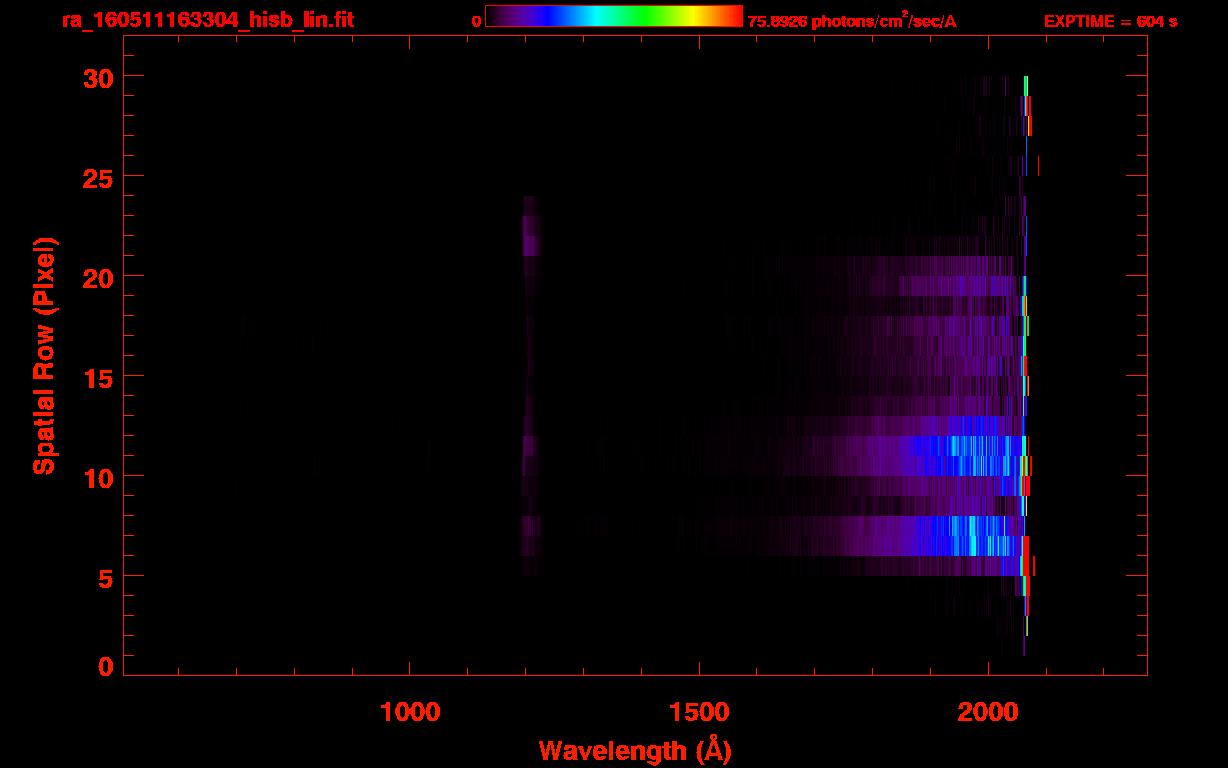The image size is (1228, 768).
Task: Click the x-axis tick label 2000
Action: click(988, 712)
